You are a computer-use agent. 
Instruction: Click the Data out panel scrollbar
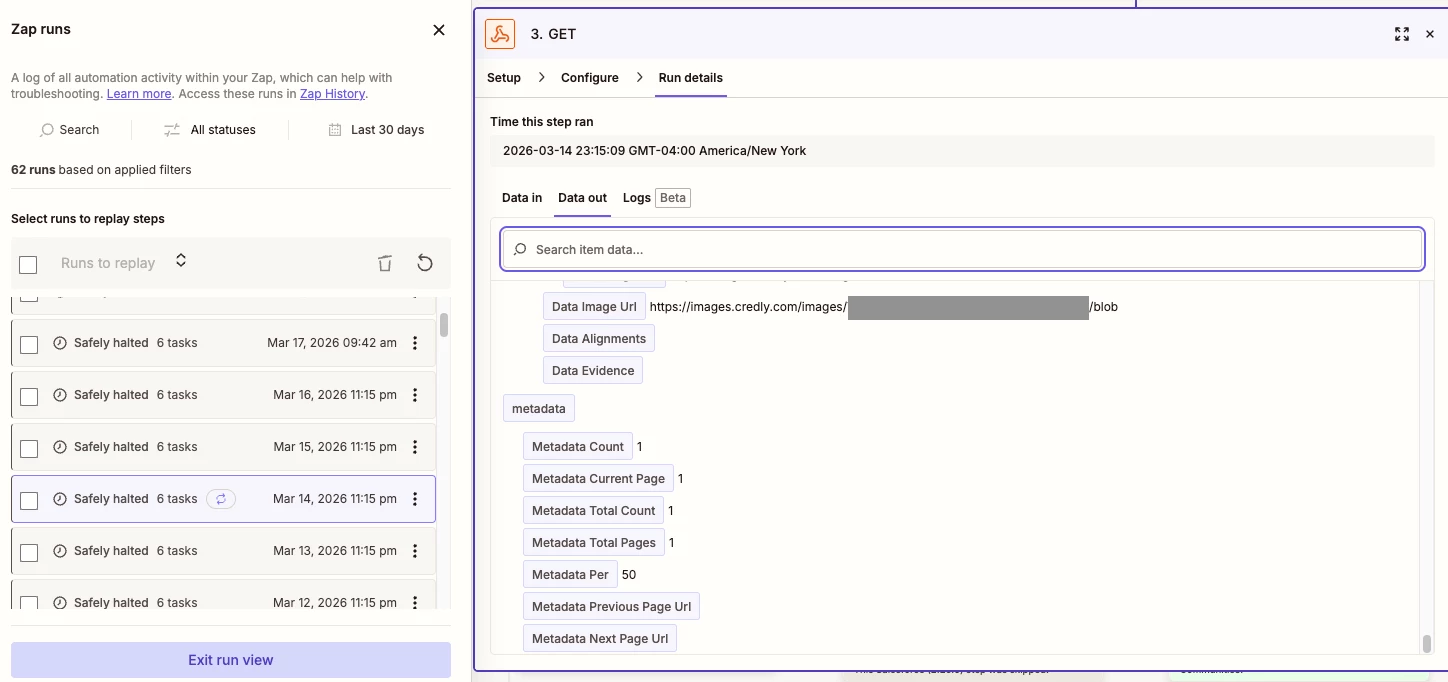pos(1427,643)
